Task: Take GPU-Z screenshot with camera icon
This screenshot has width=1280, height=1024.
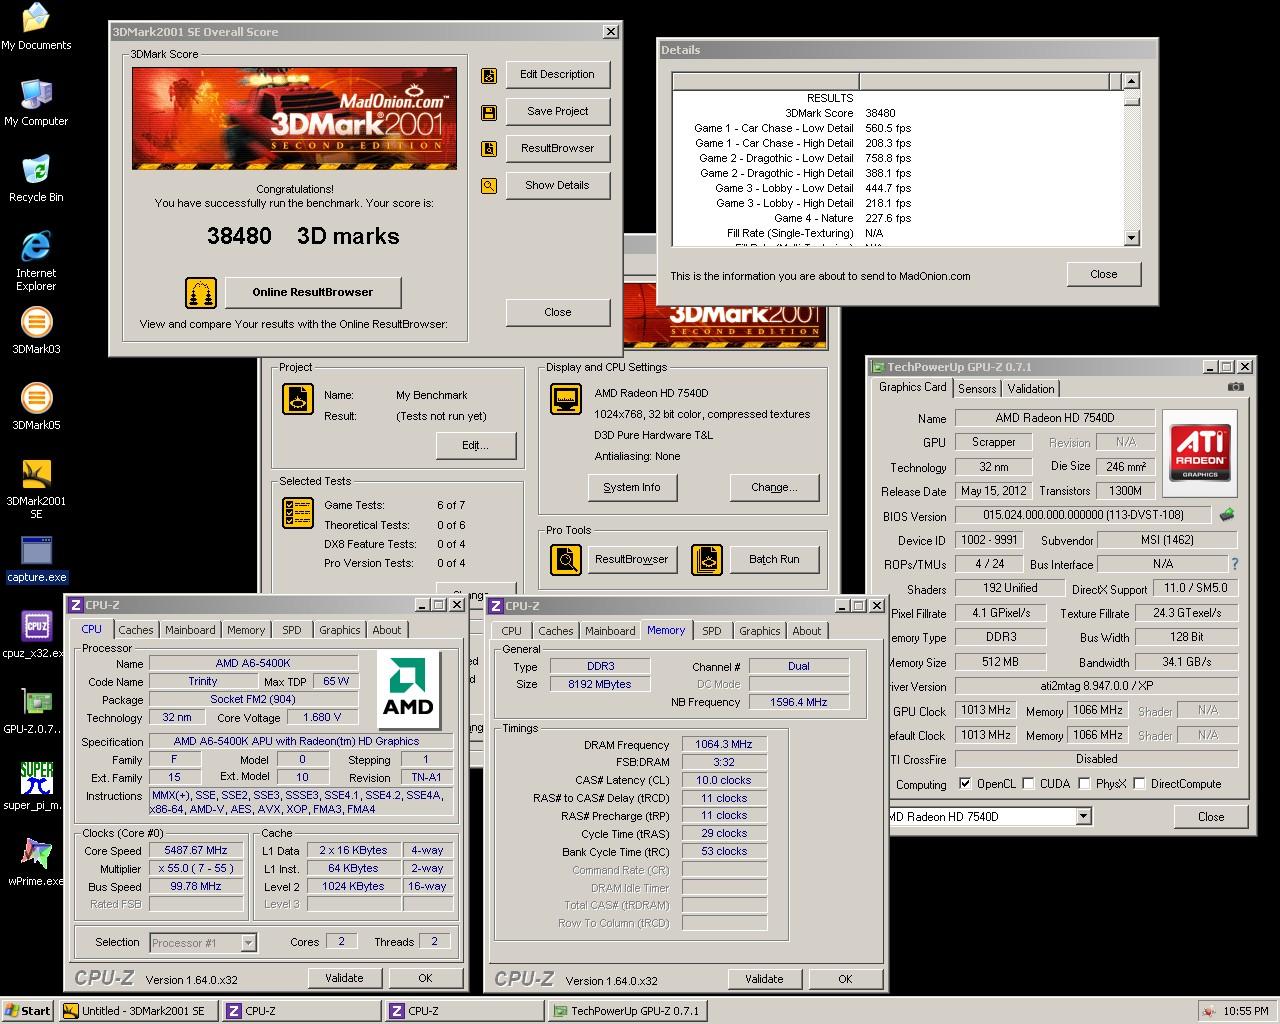Action: pos(1236,387)
